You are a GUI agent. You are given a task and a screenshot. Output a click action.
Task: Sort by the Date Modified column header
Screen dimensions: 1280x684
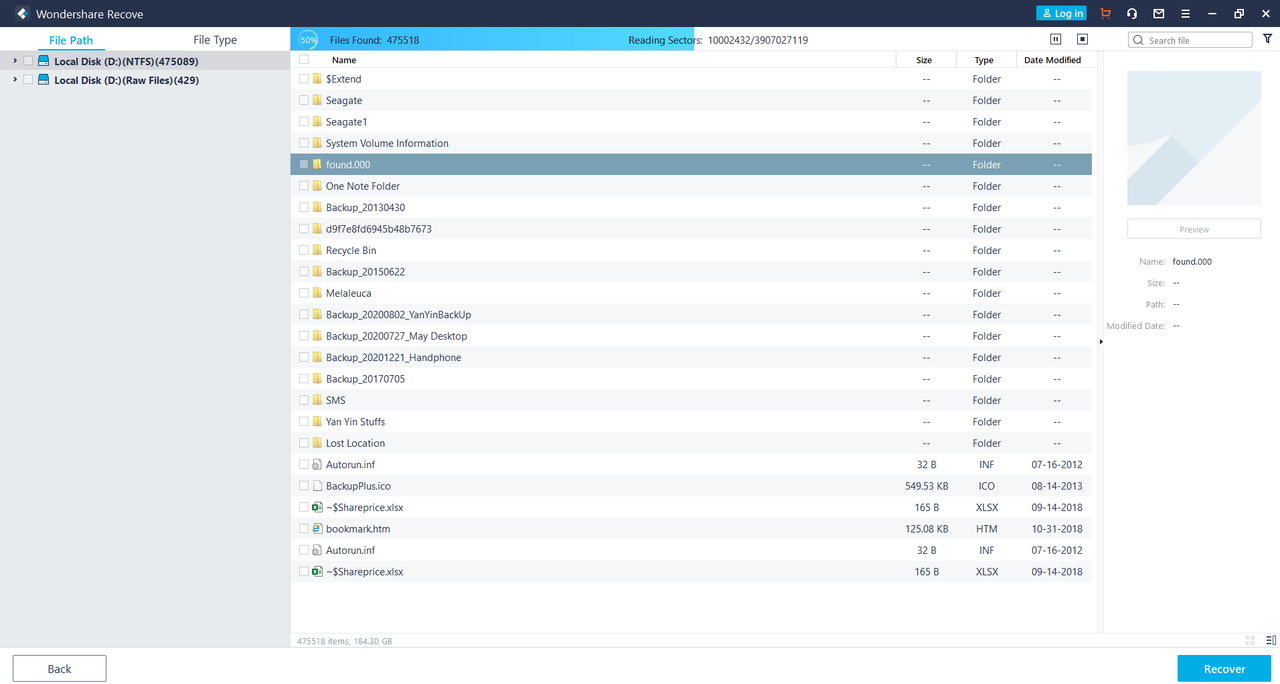click(1052, 60)
